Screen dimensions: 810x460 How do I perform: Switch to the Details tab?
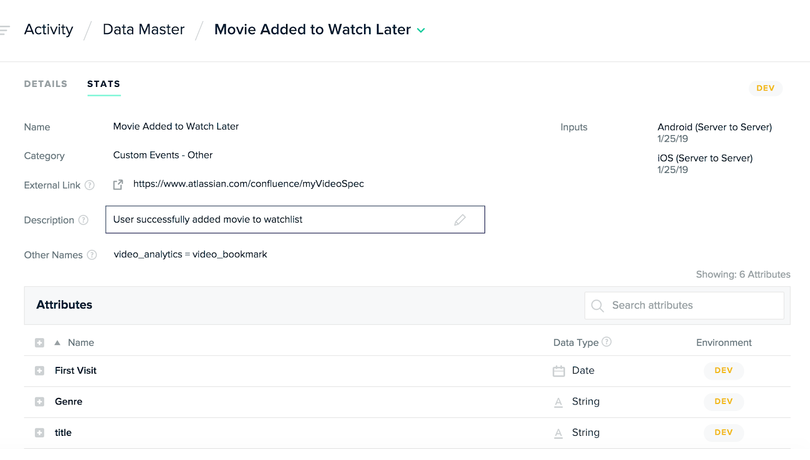click(x=45, y=84)
